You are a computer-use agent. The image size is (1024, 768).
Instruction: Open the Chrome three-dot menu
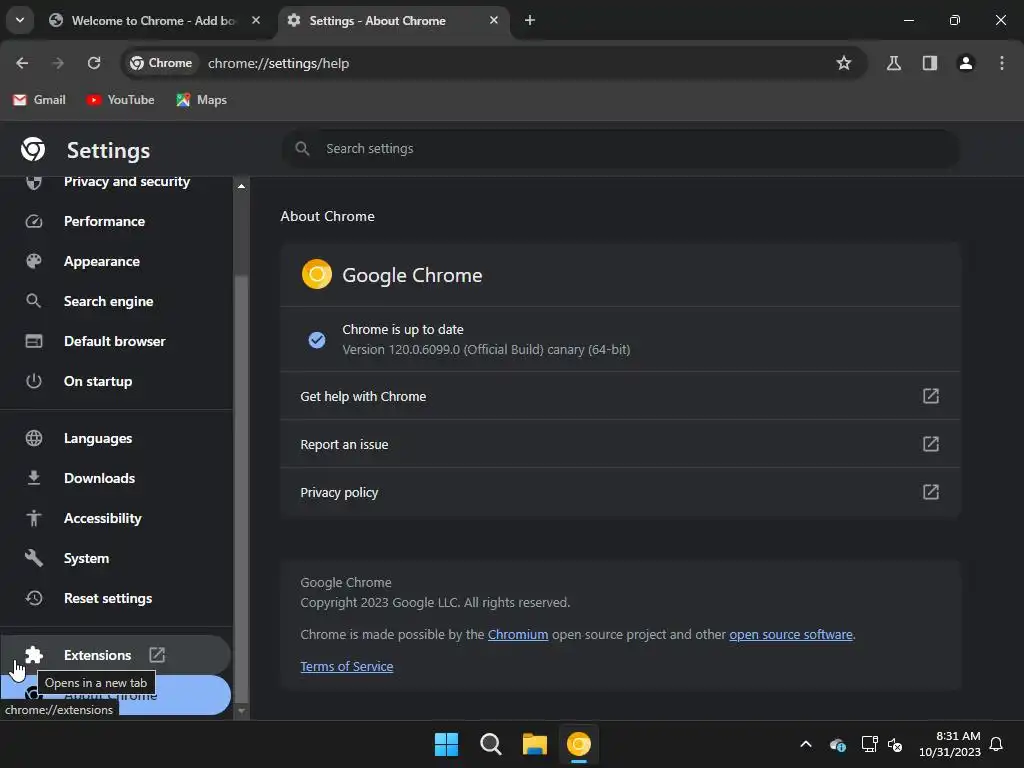coord(1002,63)
